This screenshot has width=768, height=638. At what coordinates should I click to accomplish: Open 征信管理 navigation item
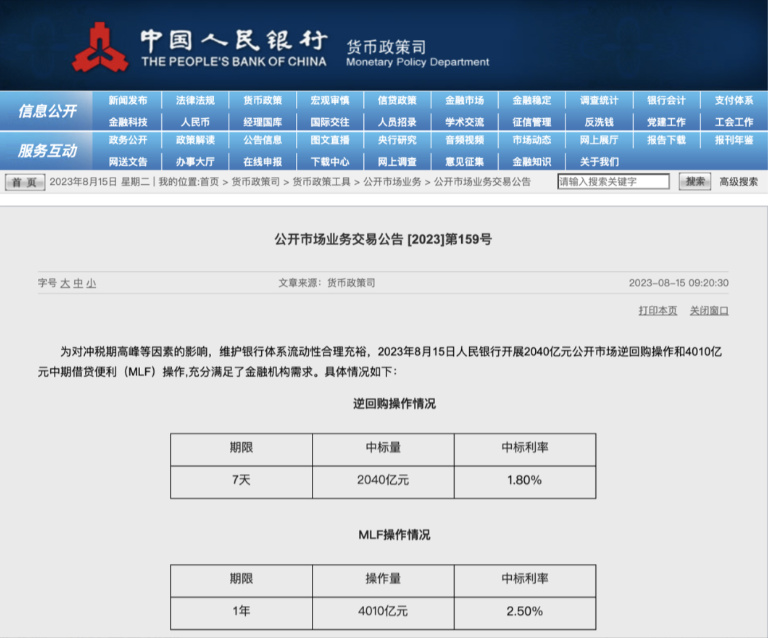(532, 122)
